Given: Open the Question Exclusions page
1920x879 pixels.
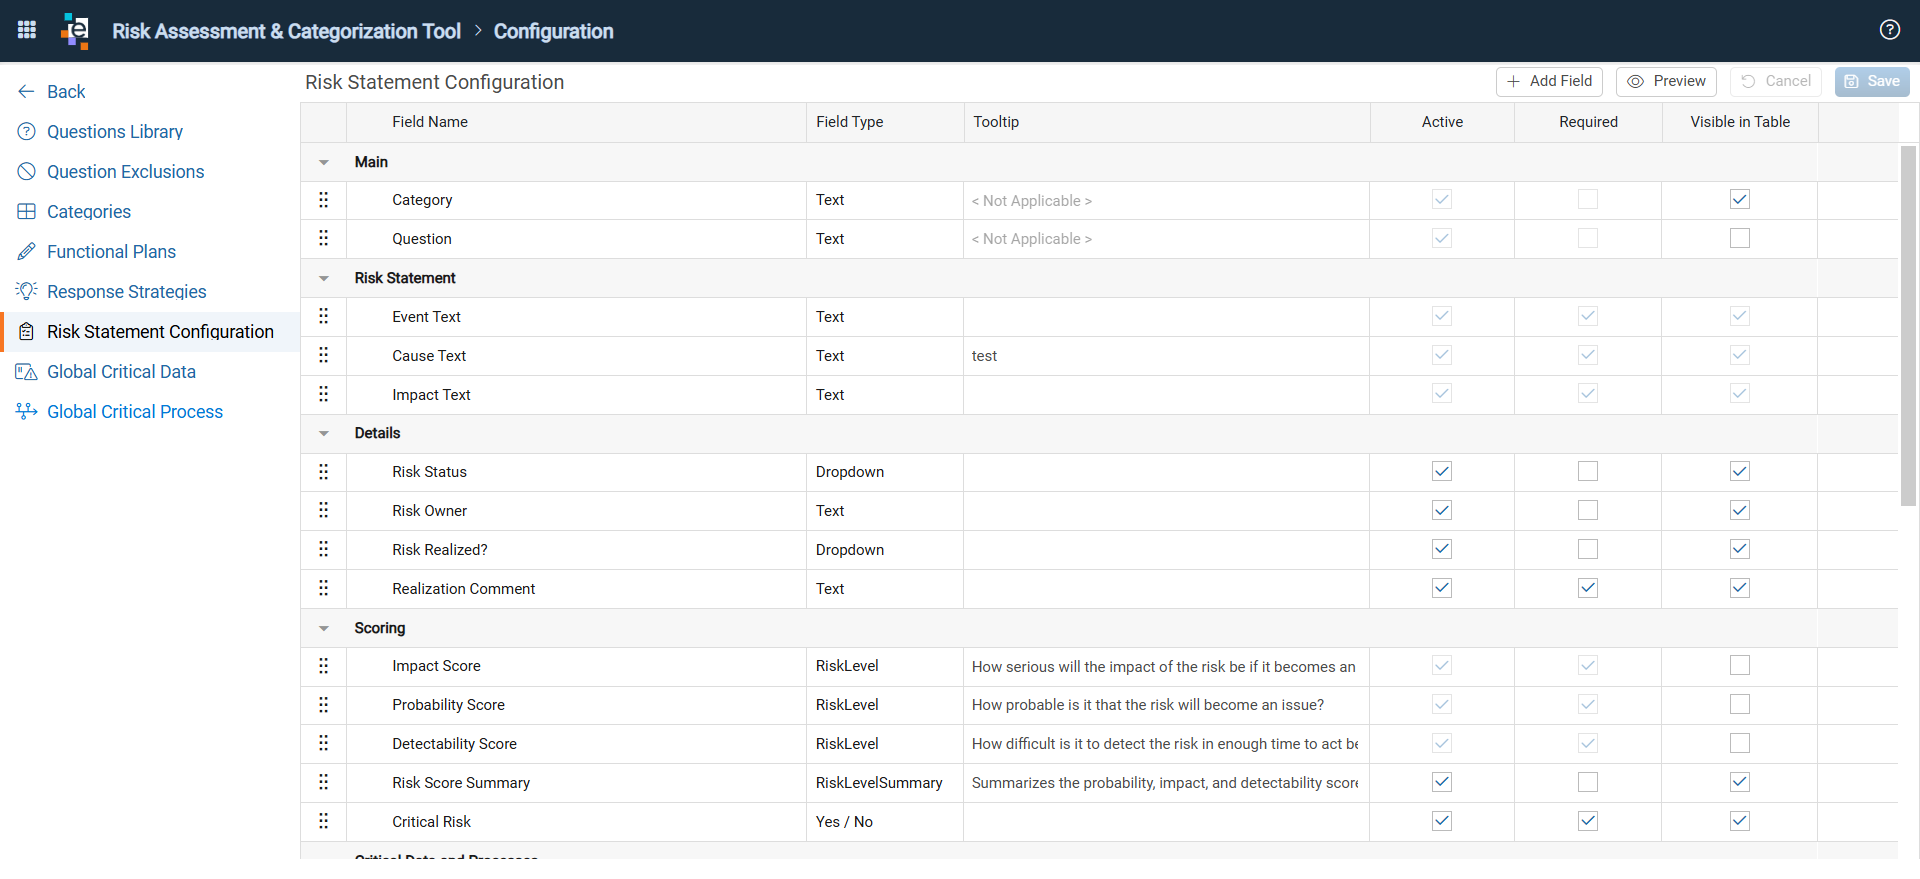Looking at the screenshot, I should pos(126,172).
